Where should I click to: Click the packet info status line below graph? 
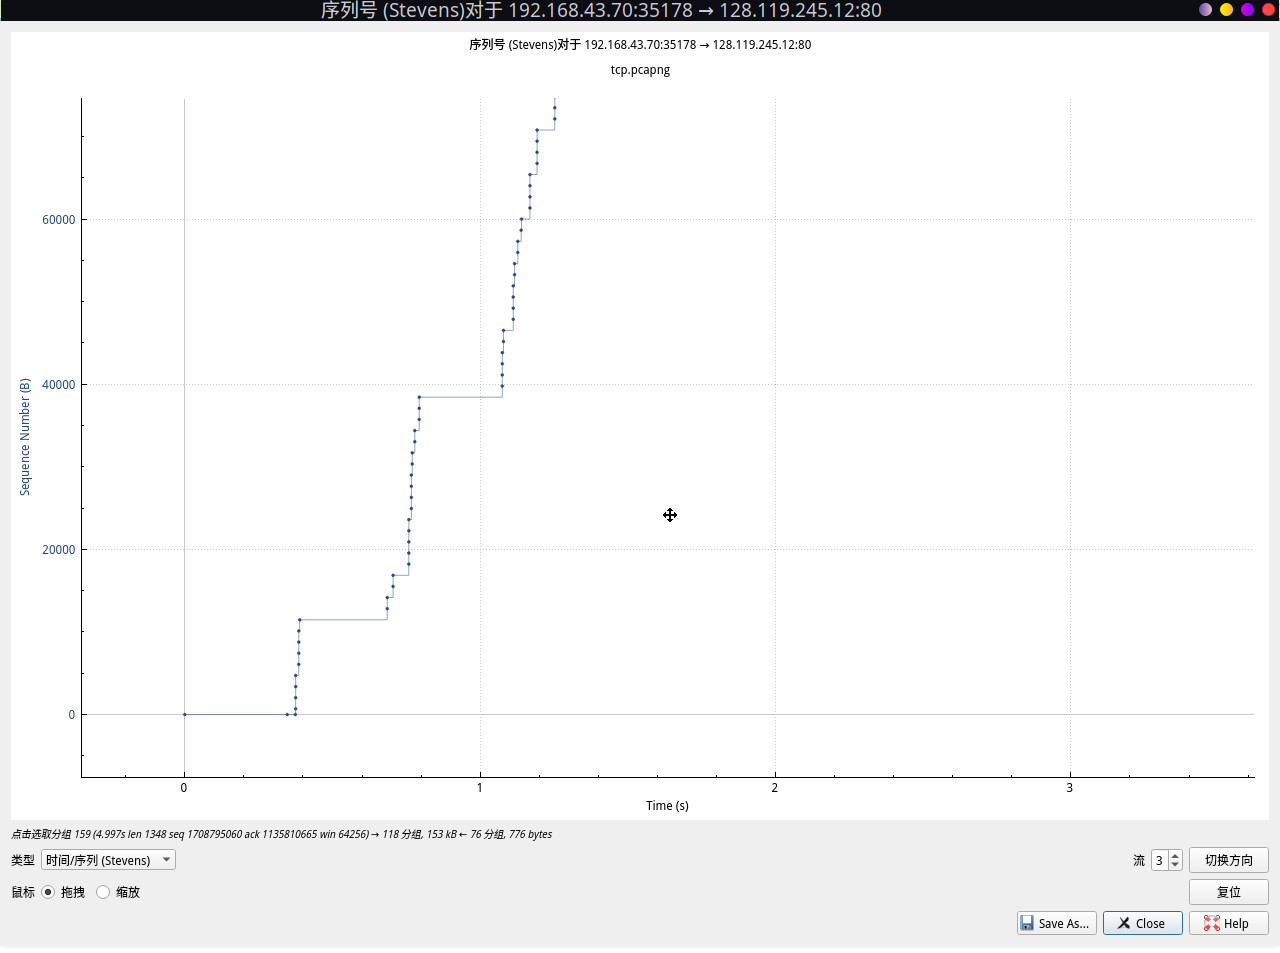pos(281,834)
